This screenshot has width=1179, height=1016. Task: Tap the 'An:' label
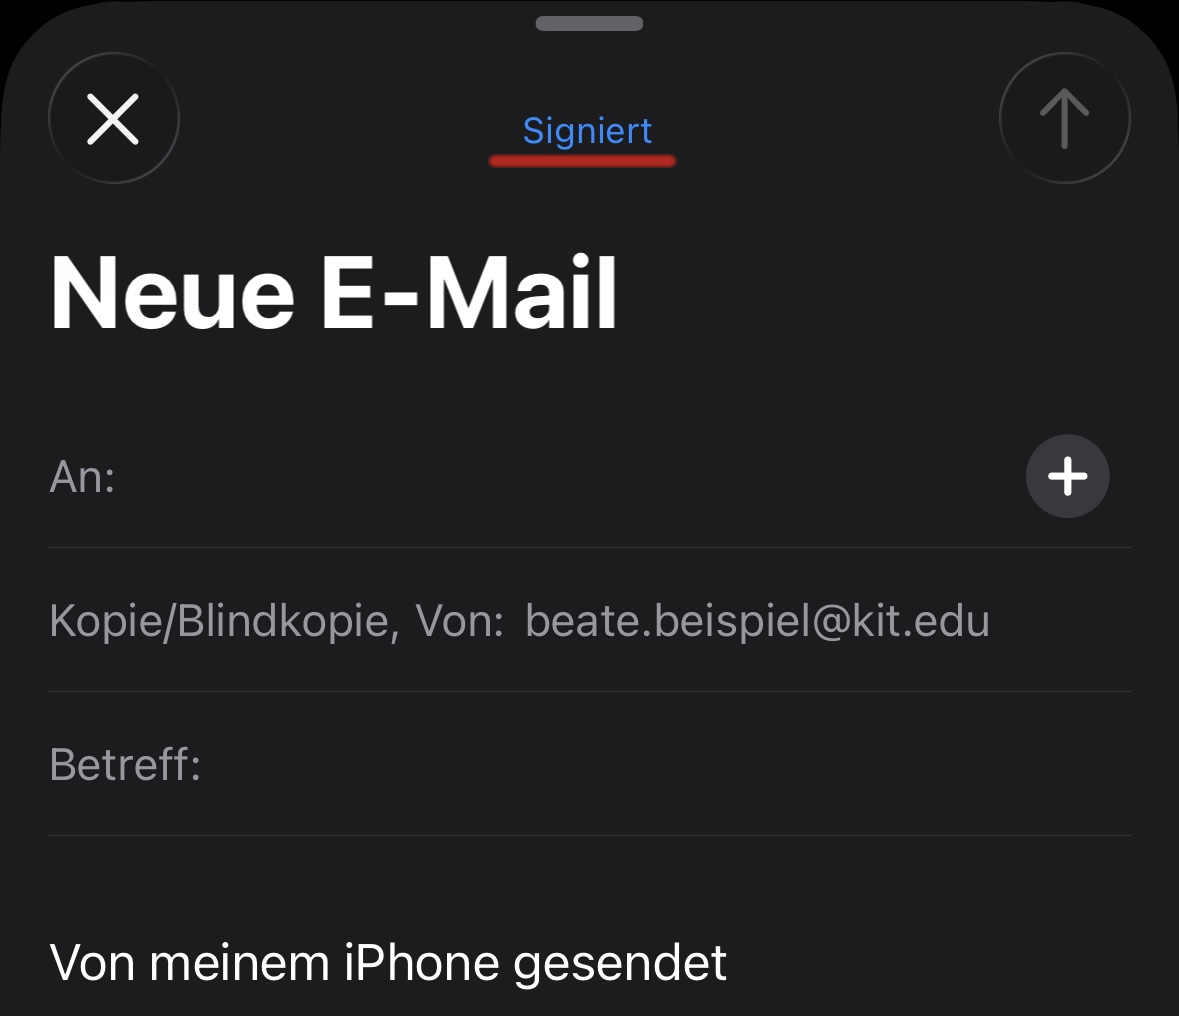tap(82, 477)
